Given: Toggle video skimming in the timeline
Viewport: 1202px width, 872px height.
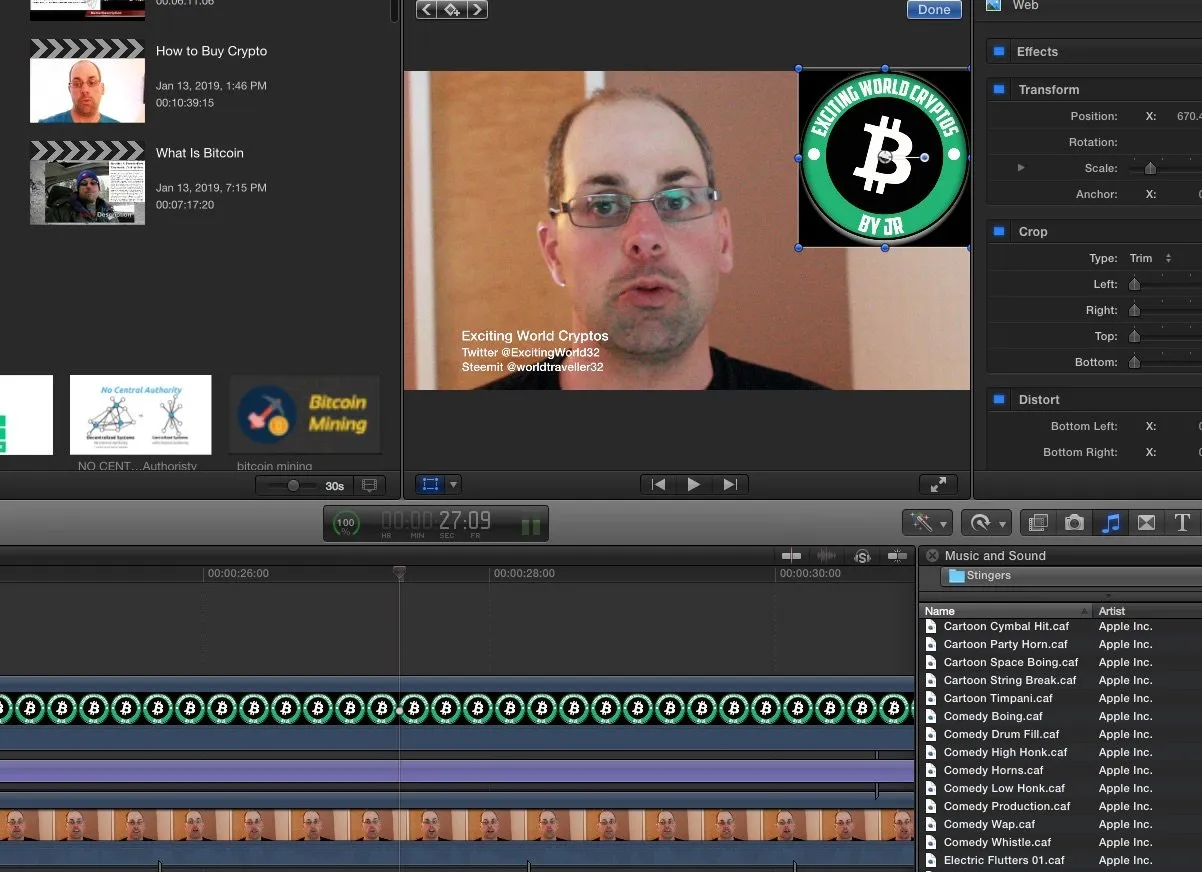Looking at the screenshot, I should pos(792,556).
